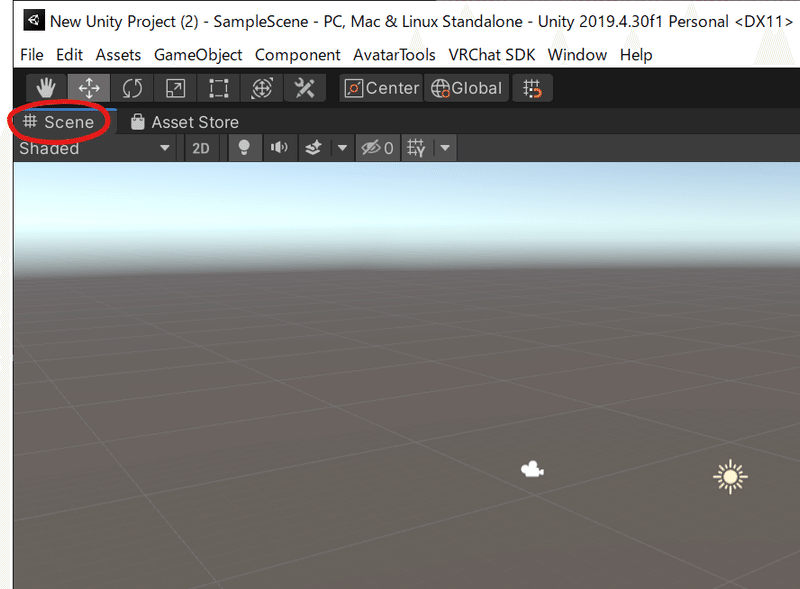
Task: Open the VRChat SDK menu
Action: 492,55
